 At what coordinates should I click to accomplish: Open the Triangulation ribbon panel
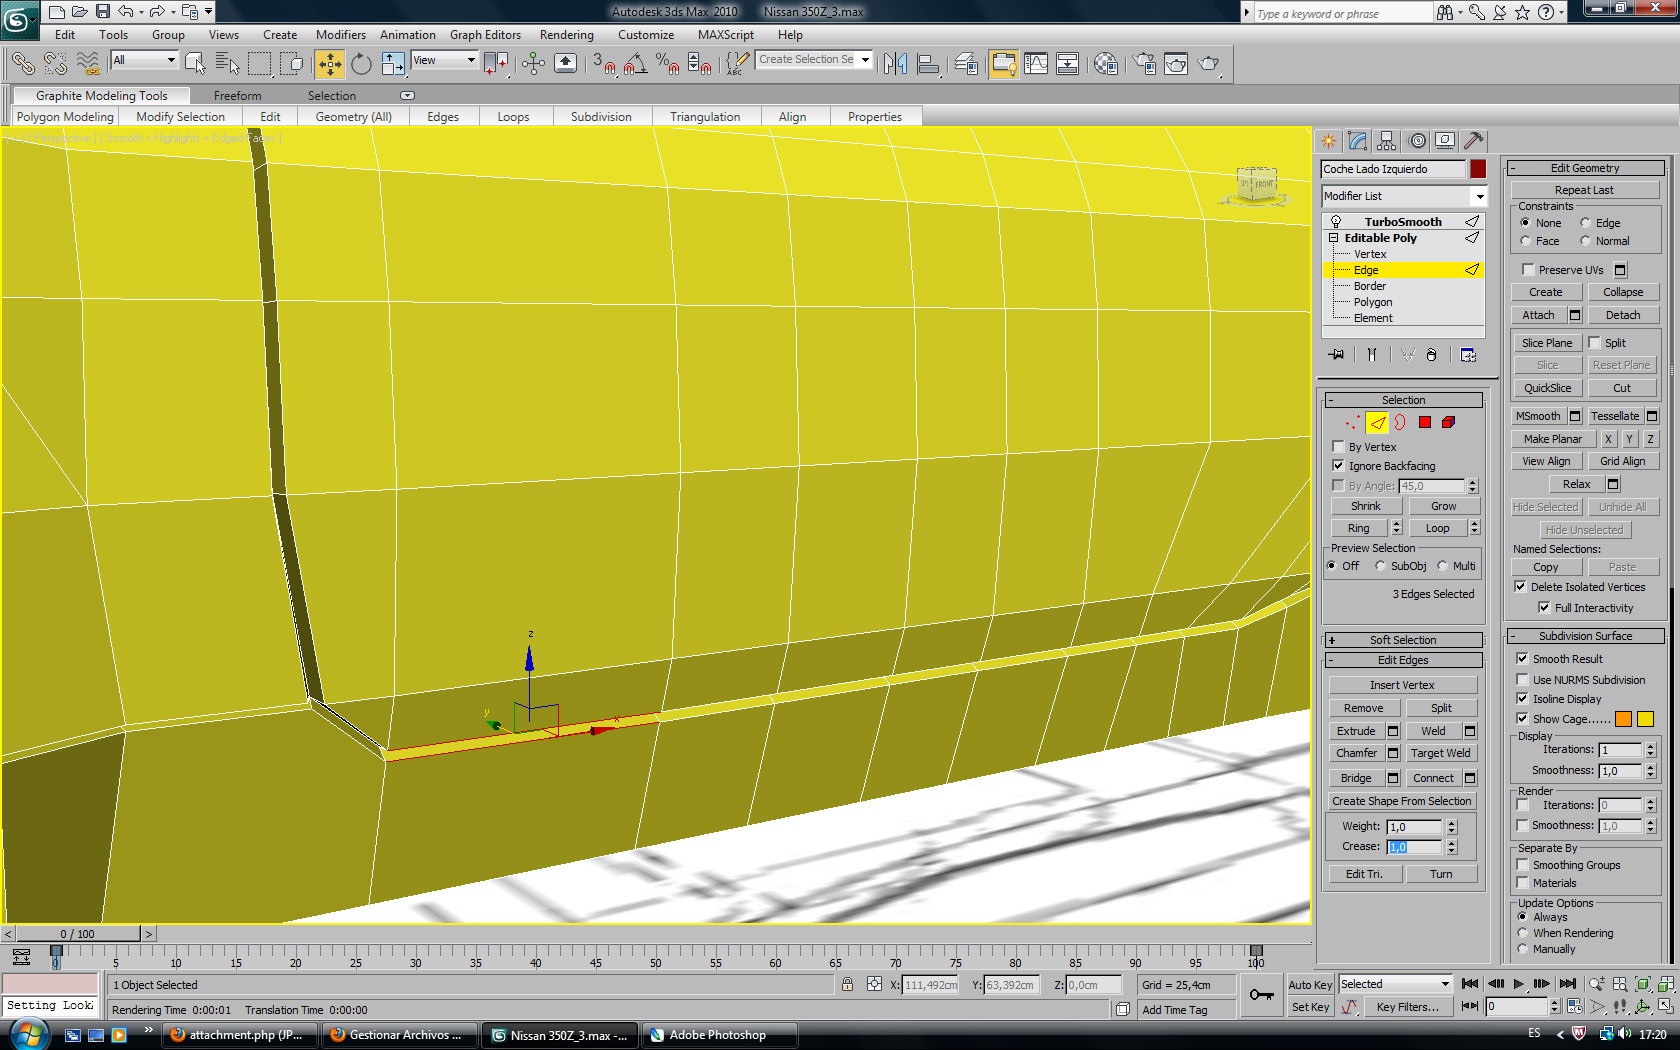pyautogui.click(x=705, y=117)
